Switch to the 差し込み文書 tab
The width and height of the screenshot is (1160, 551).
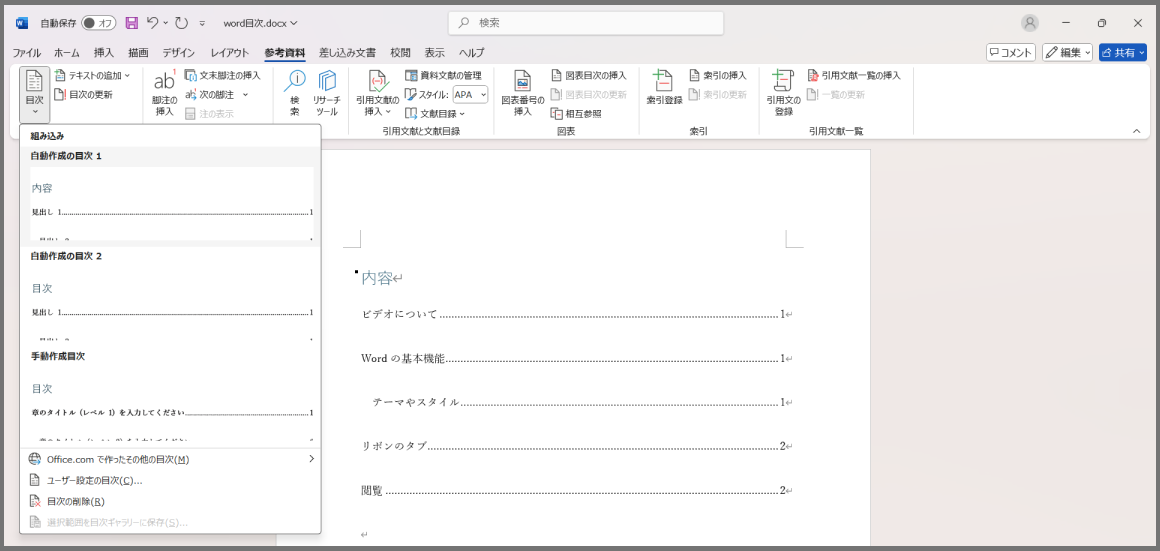347,53
